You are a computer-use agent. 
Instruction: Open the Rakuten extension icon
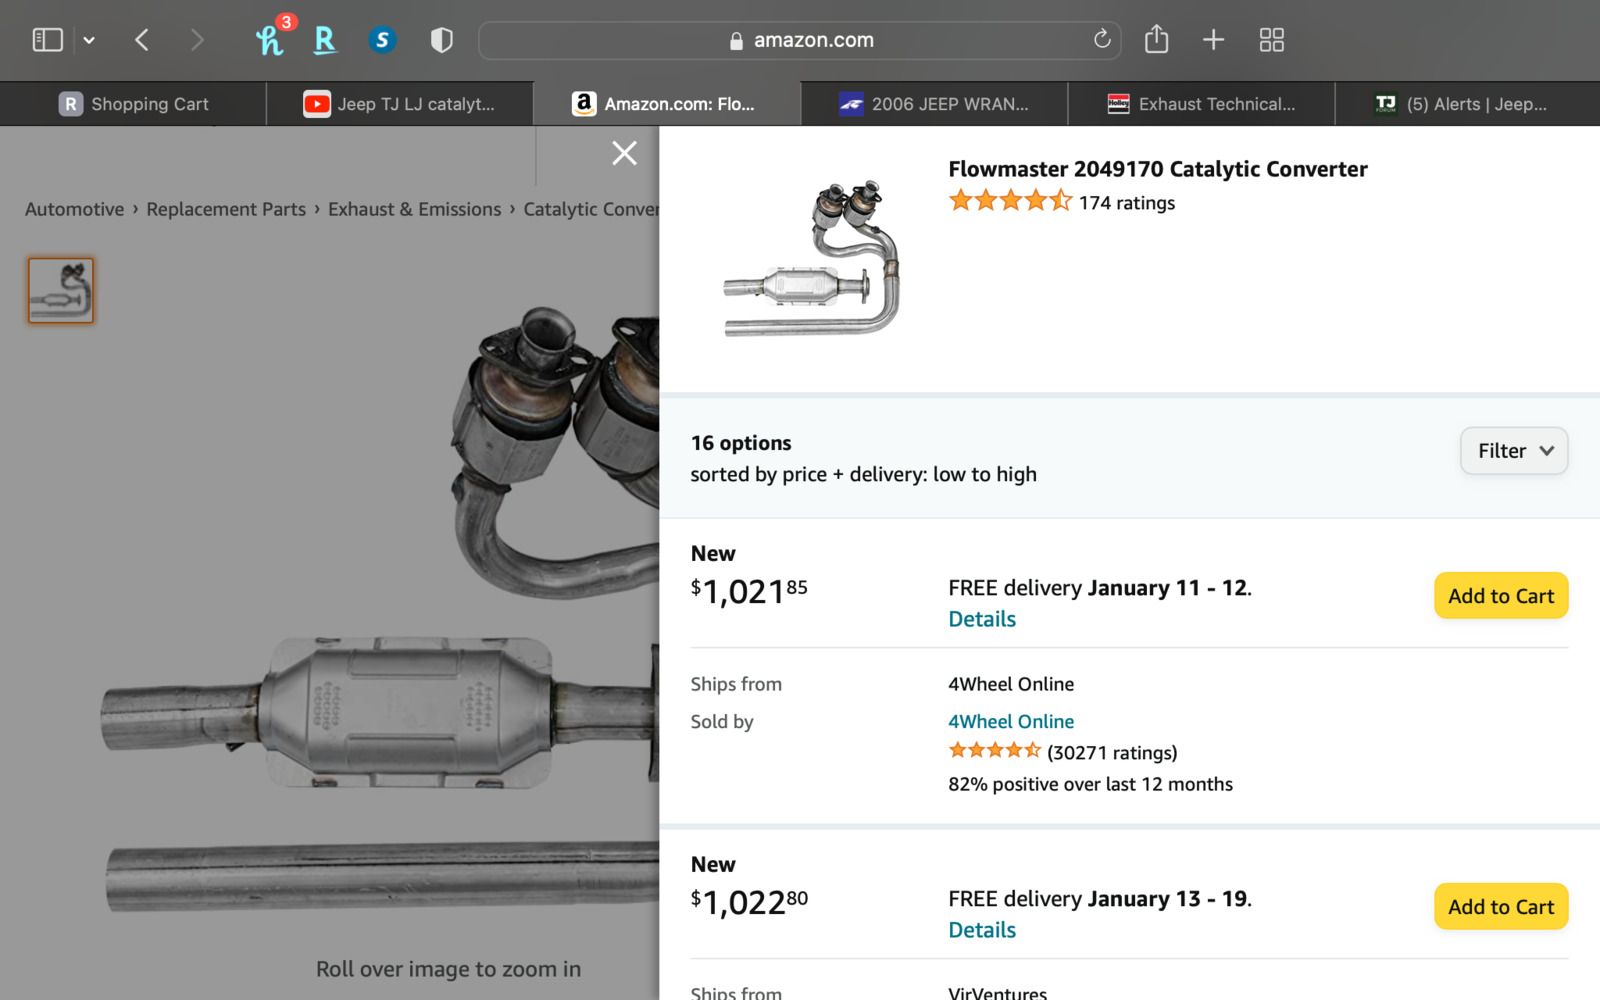click(x=325, y=40)
